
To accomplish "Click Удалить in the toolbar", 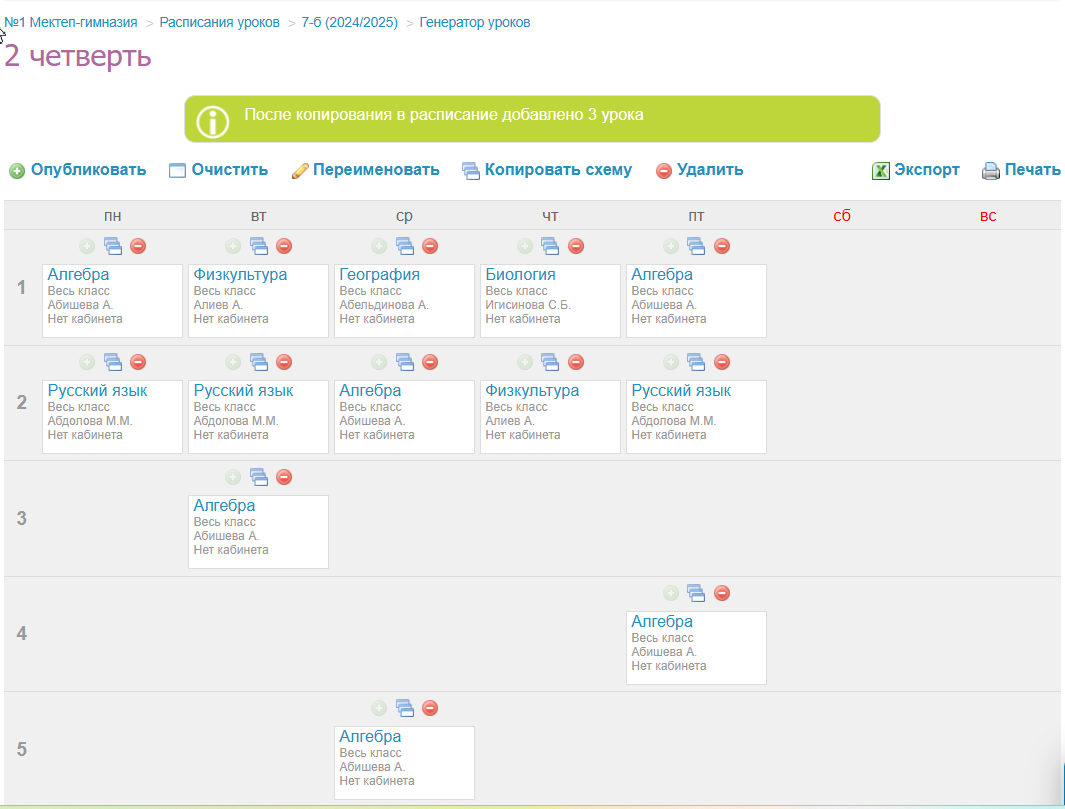I will pyautogui.click(x=700, y=170).
